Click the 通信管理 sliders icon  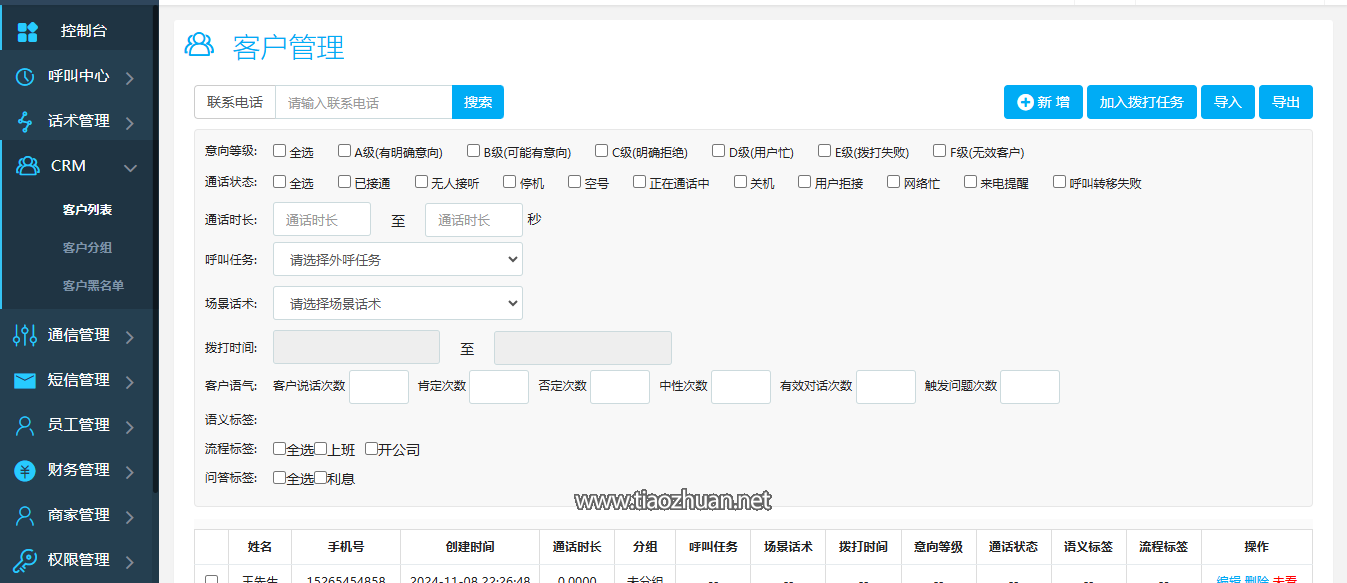coord(25,335)
